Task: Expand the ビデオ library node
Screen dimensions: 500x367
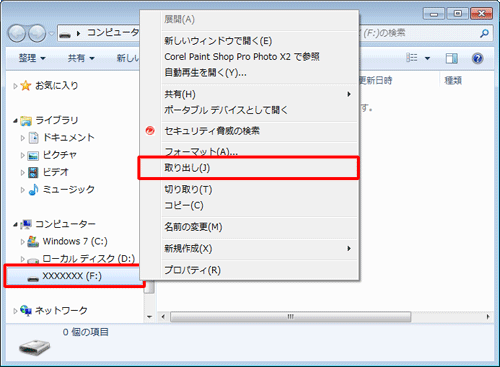Action: coord(22,173)
